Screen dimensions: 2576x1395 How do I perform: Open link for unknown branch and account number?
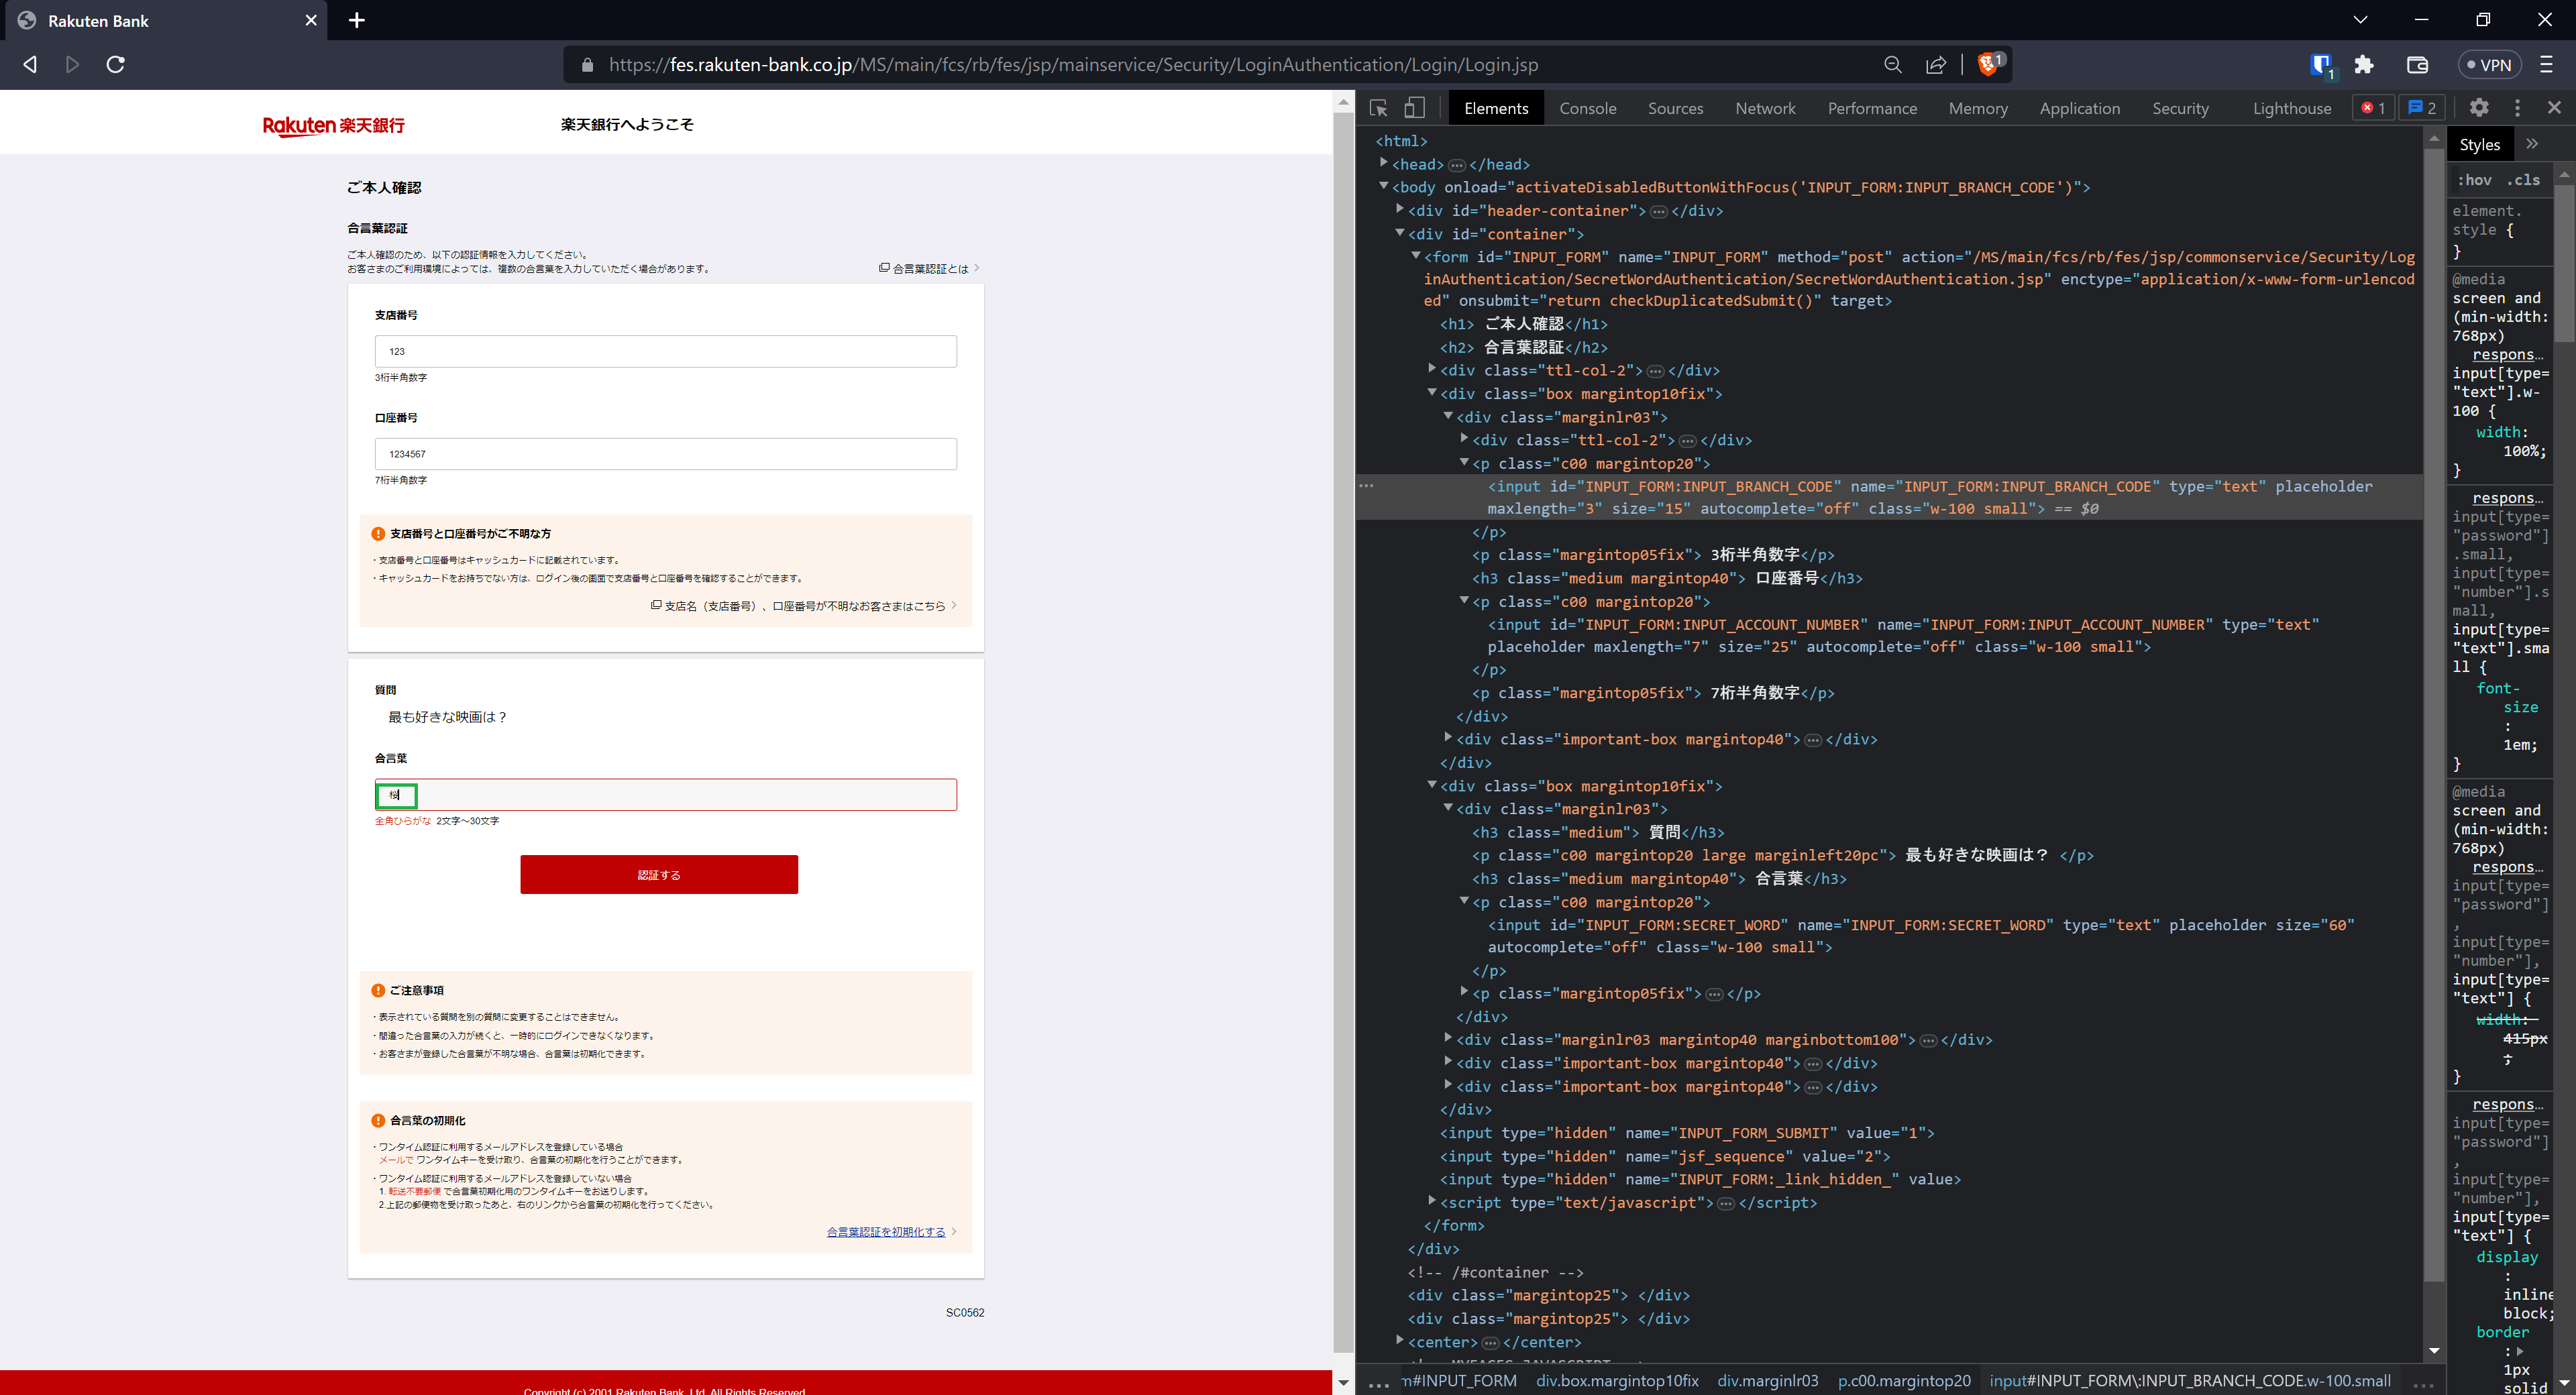pos(804,606)
